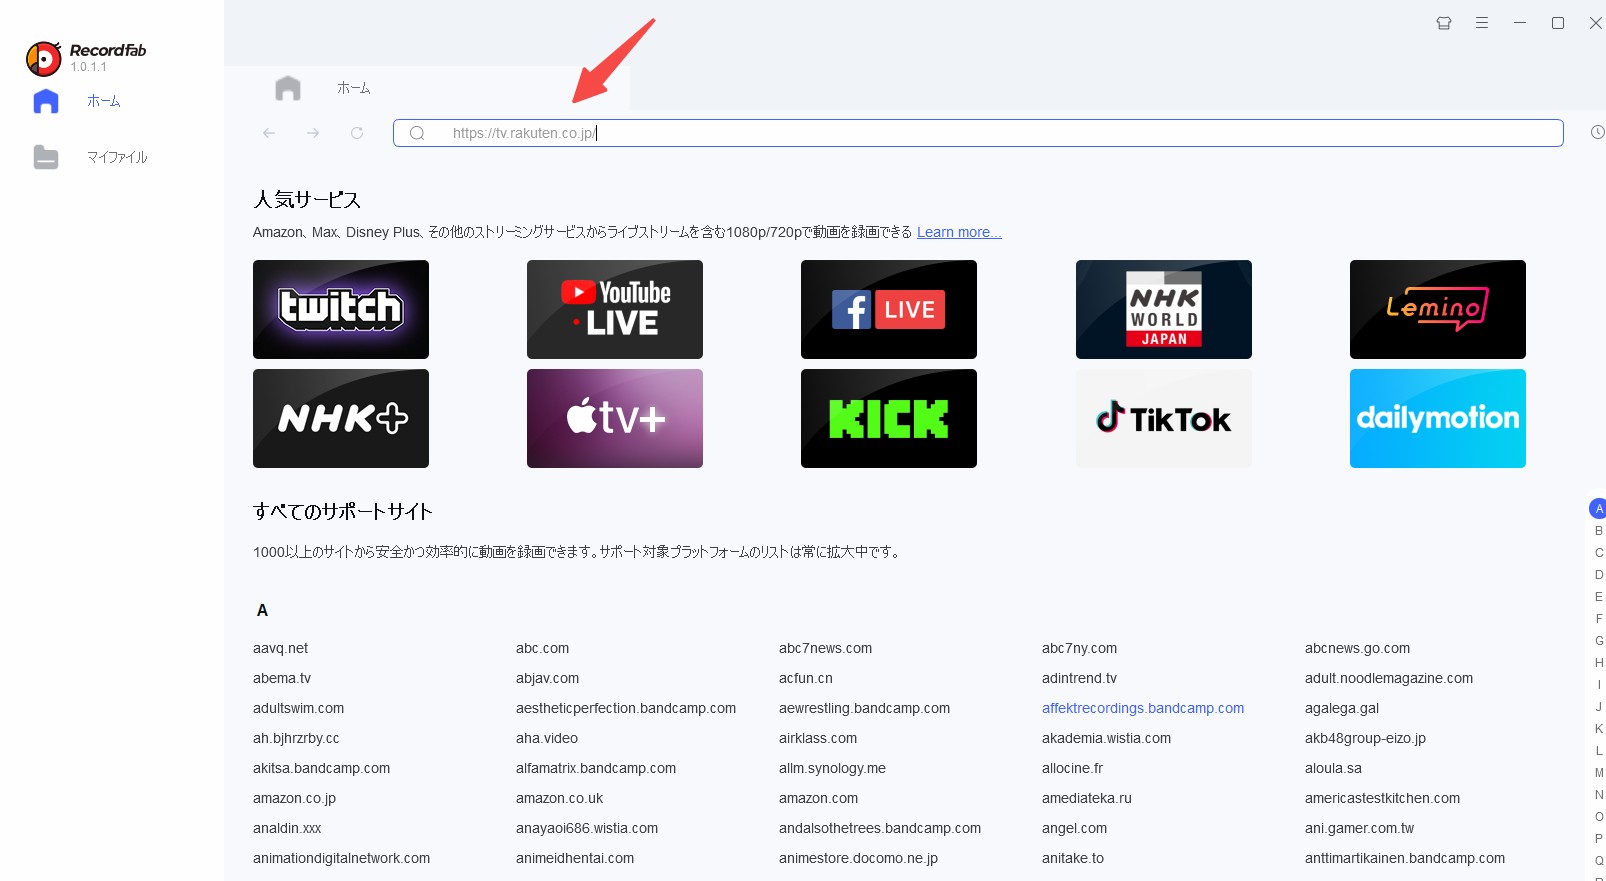The width and height of the screenshot is (1606, 881).
Task: Open abc7ny.com site link
Action: click(x=1079, y=648)
